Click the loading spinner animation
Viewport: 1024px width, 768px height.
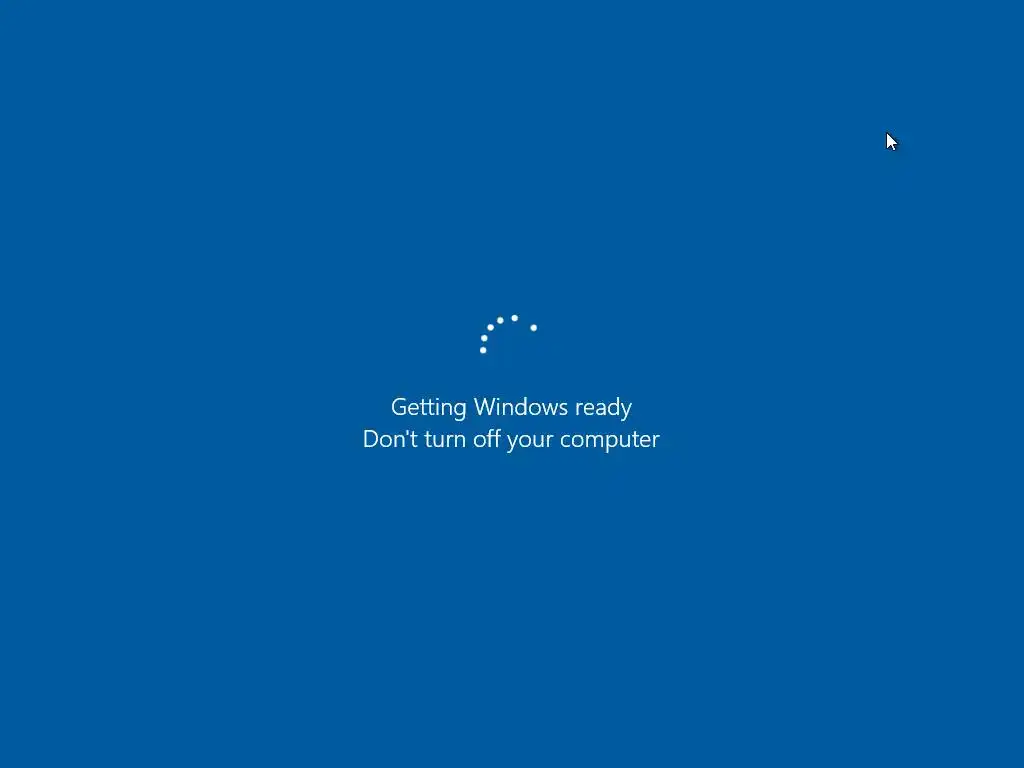tap(509, 334)
